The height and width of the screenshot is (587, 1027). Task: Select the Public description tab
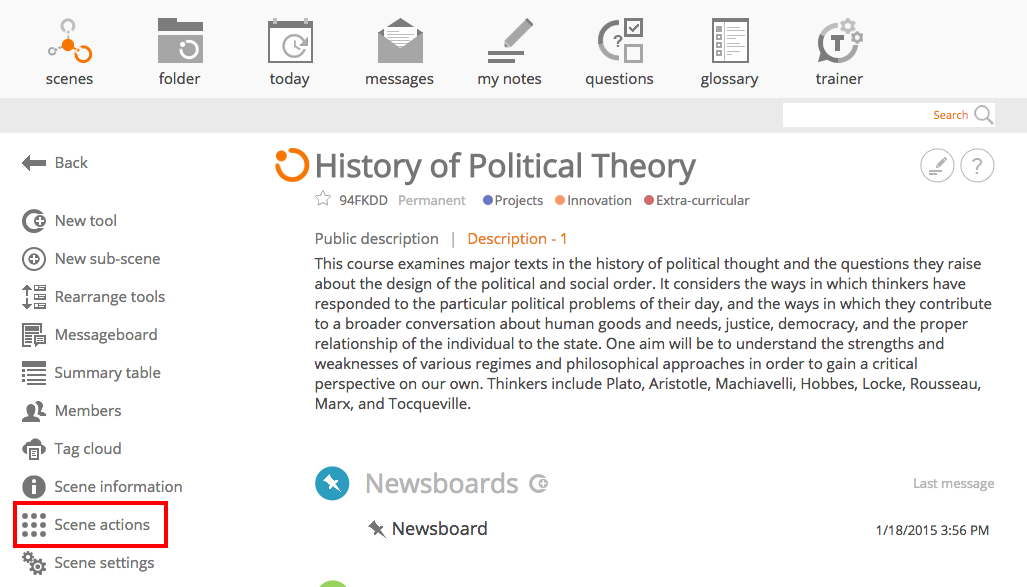pyautogui.click(x=377, y=238)
